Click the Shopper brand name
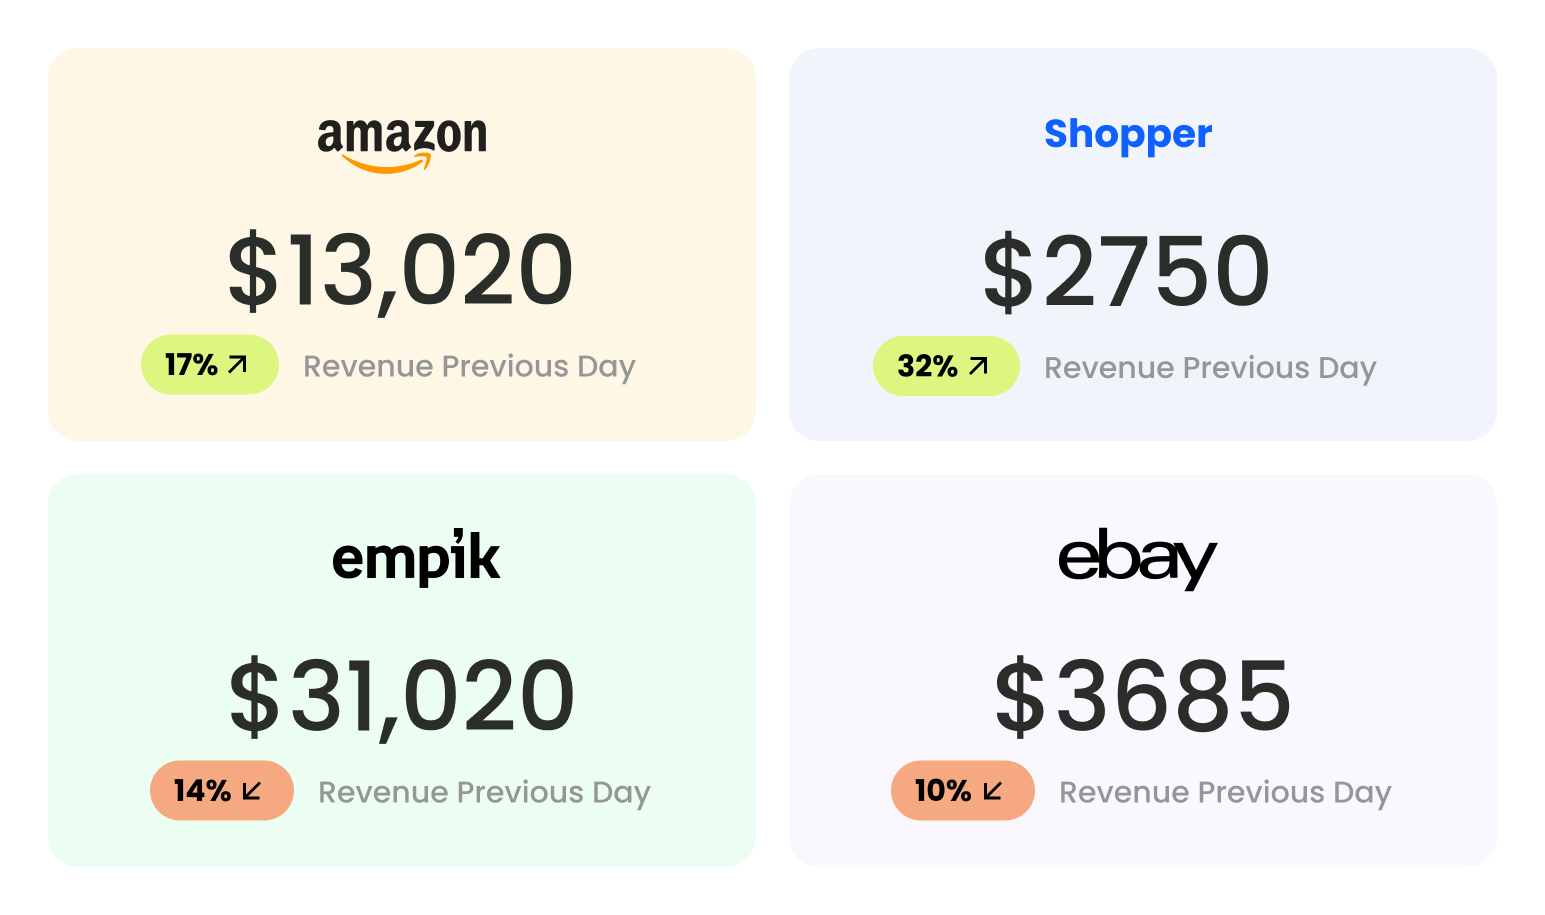 pos(1127,134)
